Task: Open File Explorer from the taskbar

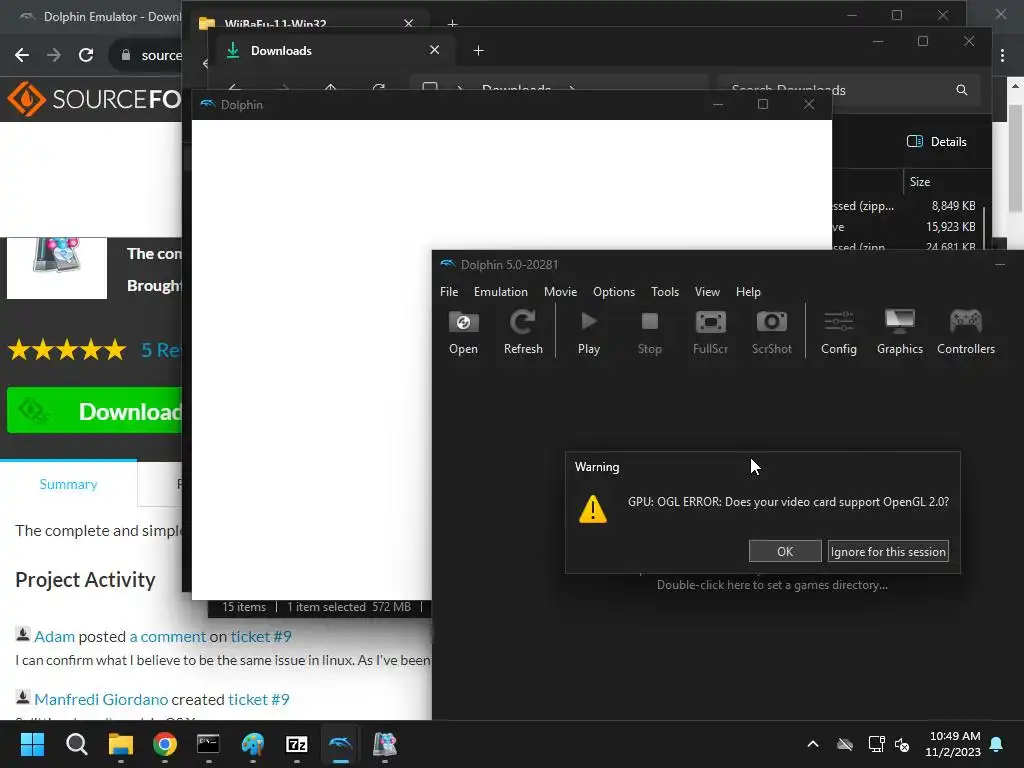Action: point(121,744)
